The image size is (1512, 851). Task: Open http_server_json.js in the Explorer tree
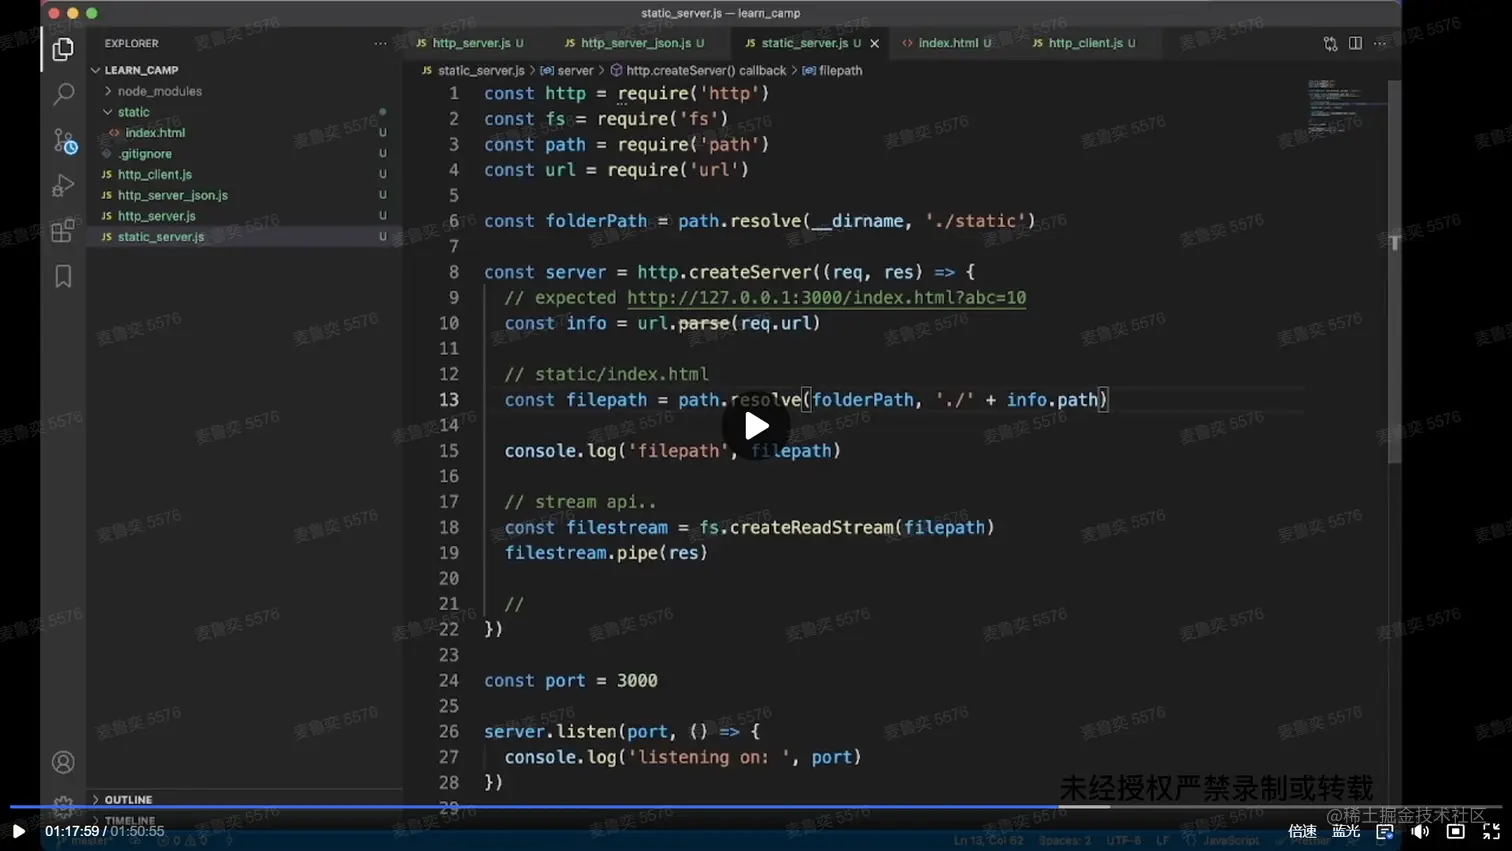click(173, 196)
